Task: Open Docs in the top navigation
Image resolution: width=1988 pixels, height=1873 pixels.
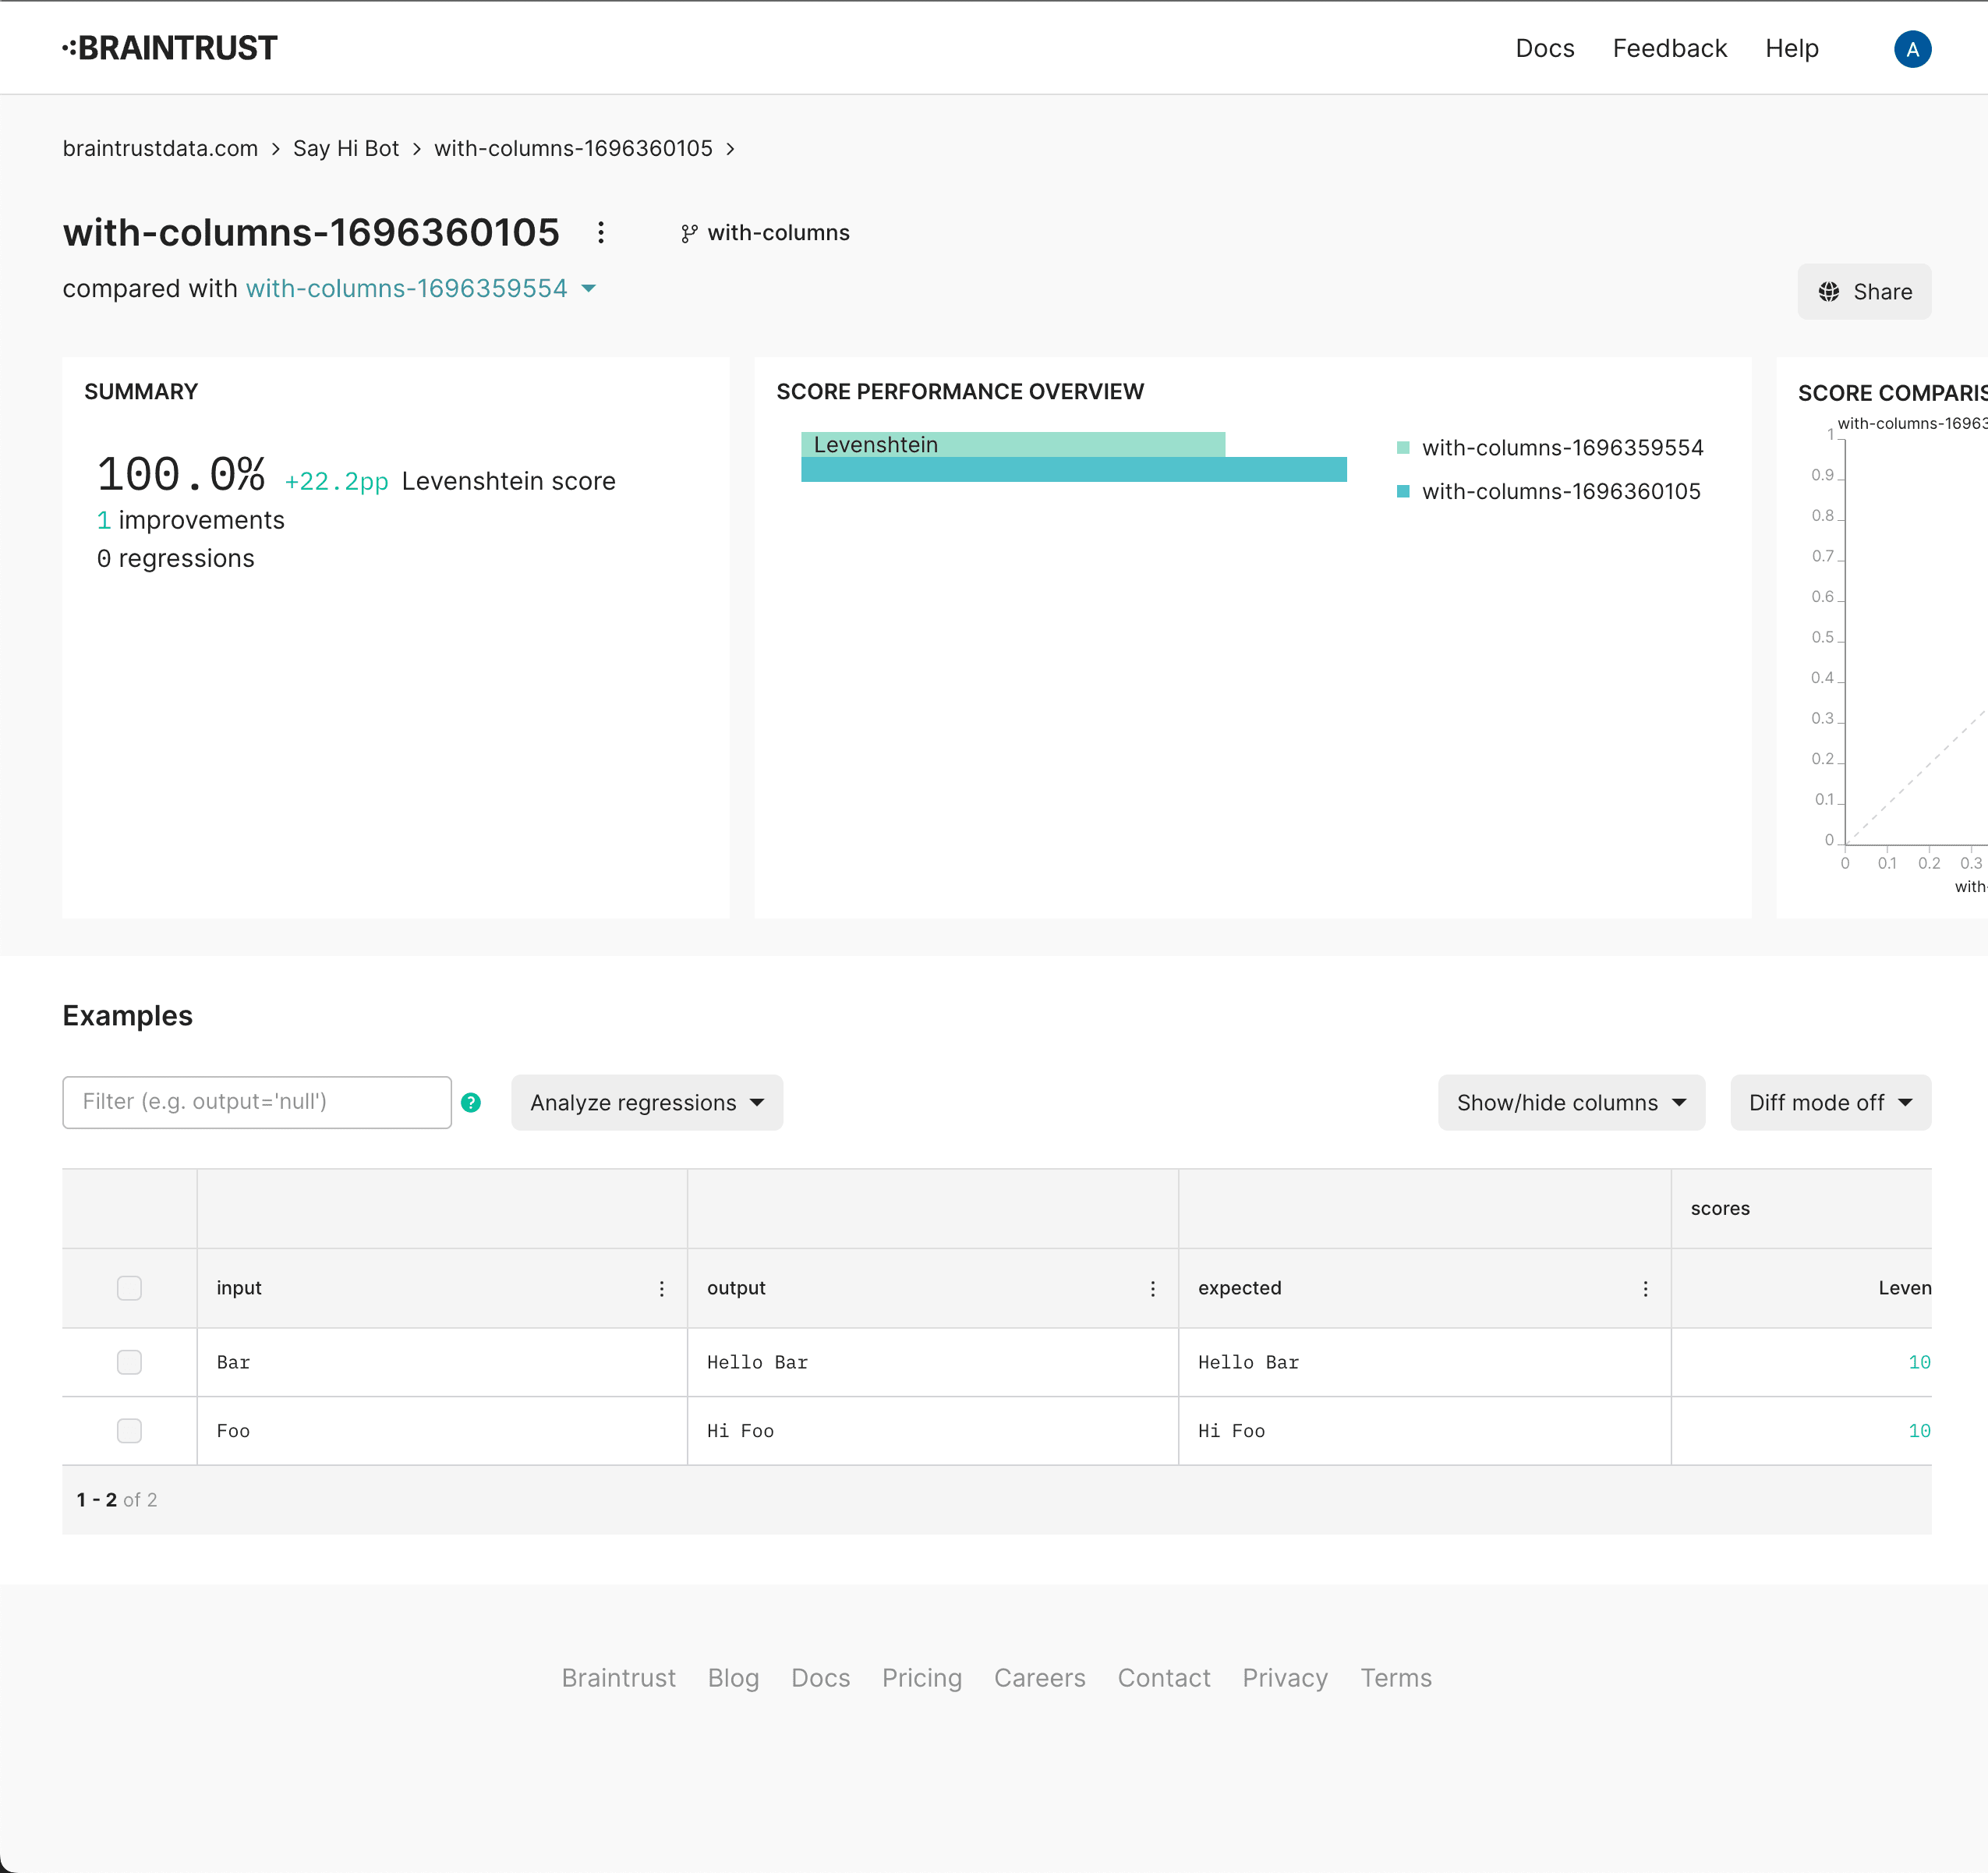Action: click(x=1544, y=49)
